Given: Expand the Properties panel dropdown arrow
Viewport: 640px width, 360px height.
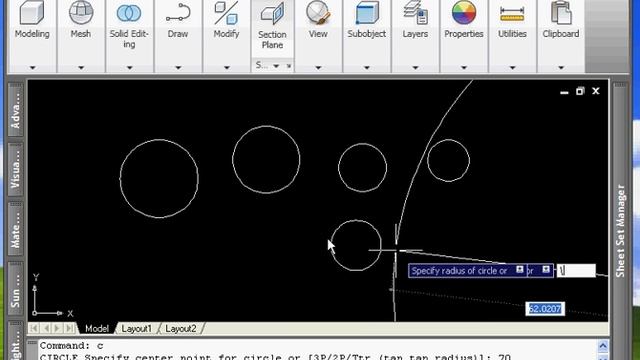Looking at the screenshot, I should [464, 67].
